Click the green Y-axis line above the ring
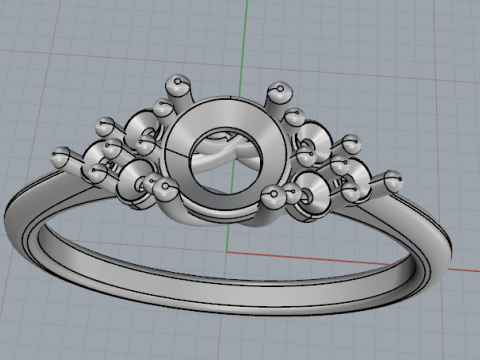 coord(243,48)
